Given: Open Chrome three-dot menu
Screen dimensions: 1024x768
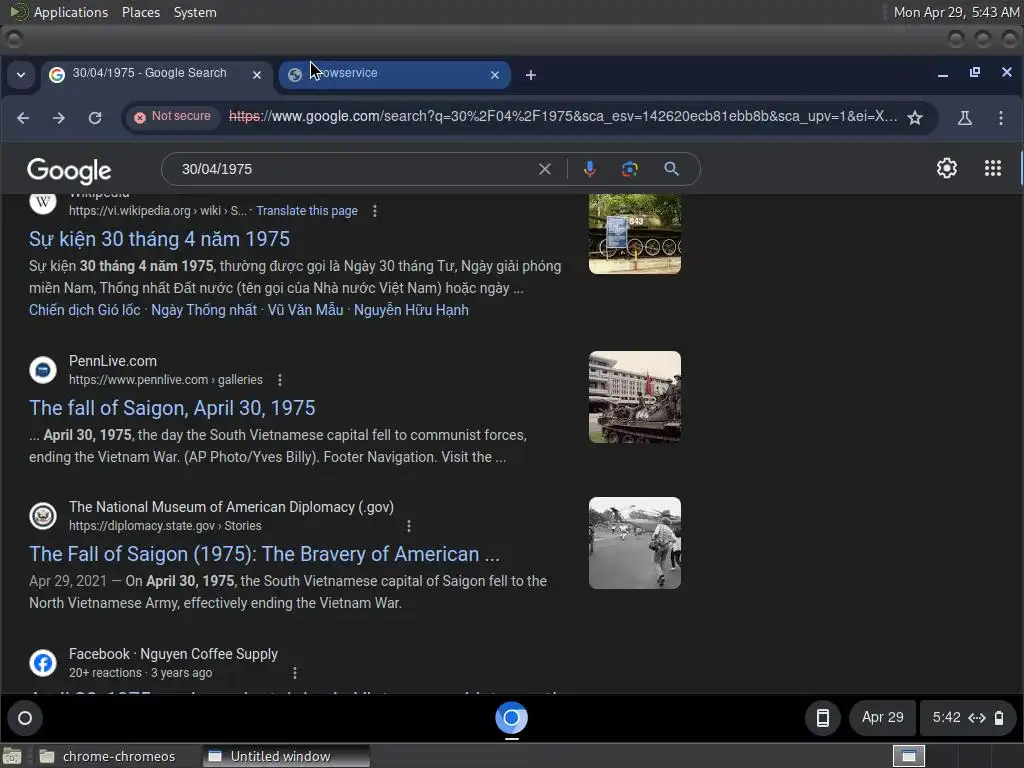Looking at the screenshot, I should click(1000, 118).
